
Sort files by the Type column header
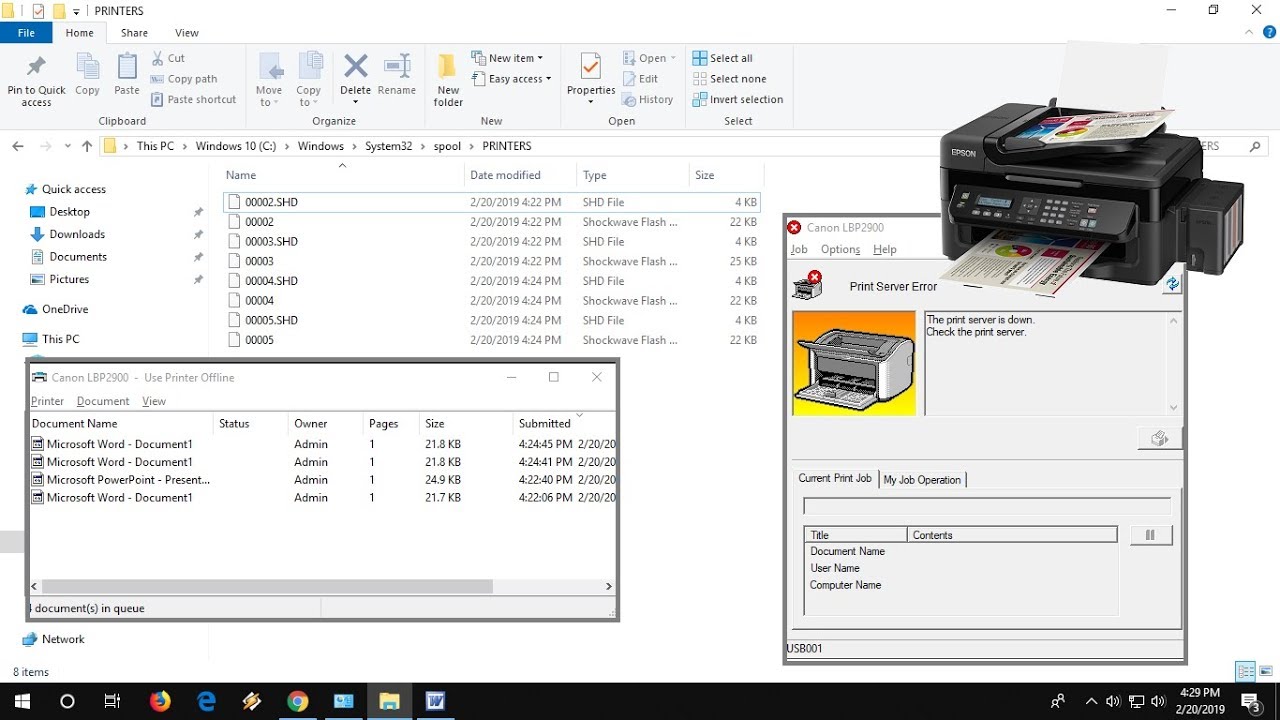click(x=595, y=175)
